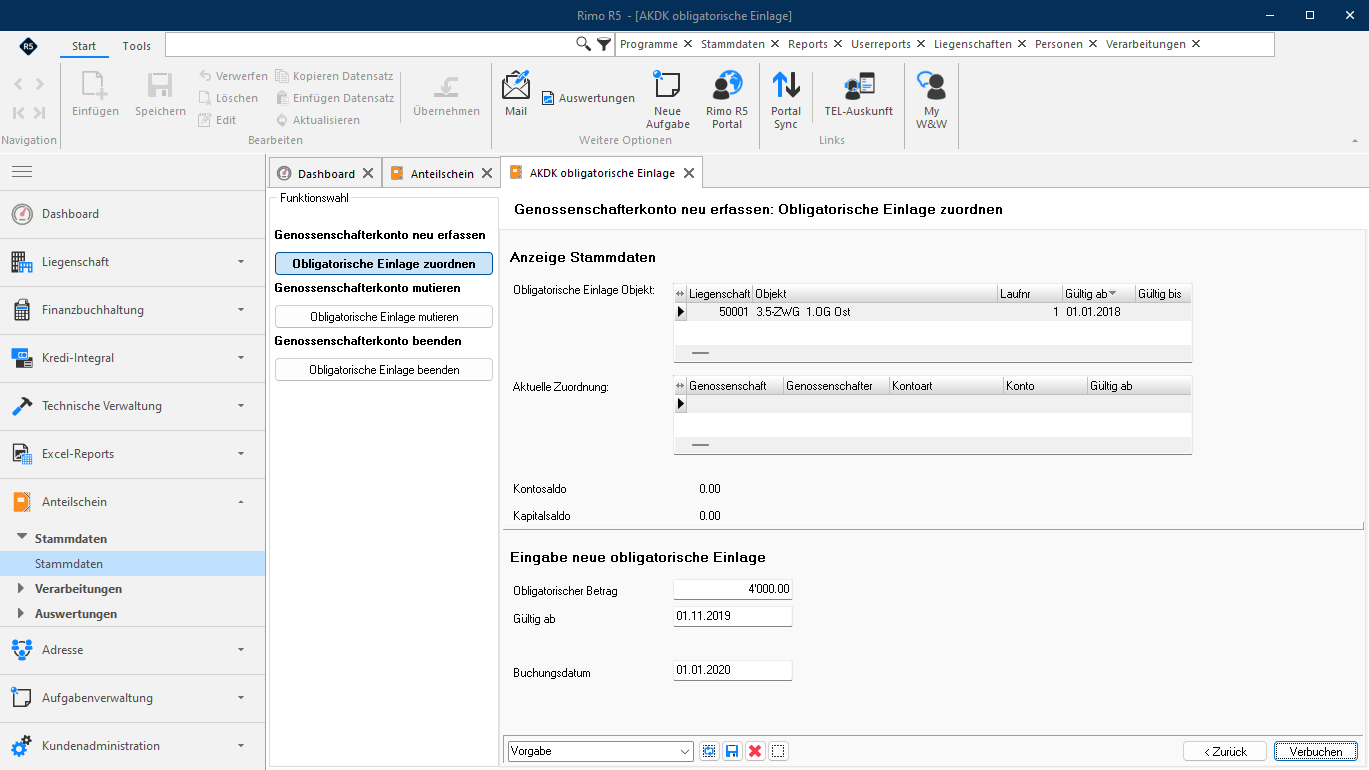This screenshot has width=1369, height=770.
Task: Switch to the Tools ribbon tab
Action: 137,46
